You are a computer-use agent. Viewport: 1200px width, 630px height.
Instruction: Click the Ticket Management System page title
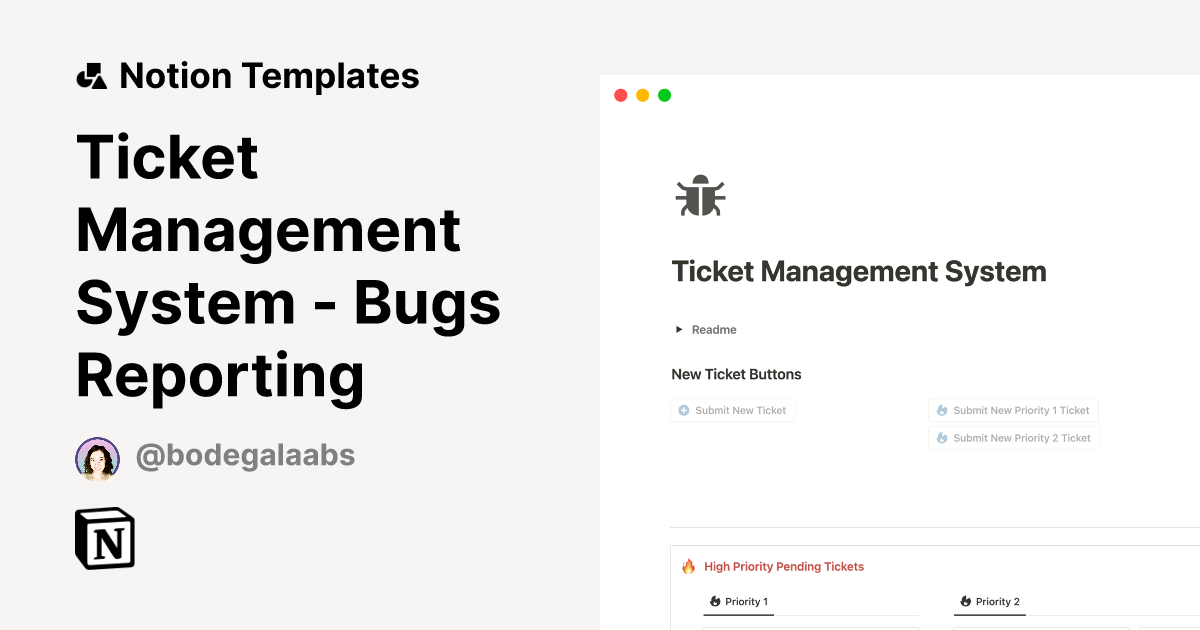[859, 272]
